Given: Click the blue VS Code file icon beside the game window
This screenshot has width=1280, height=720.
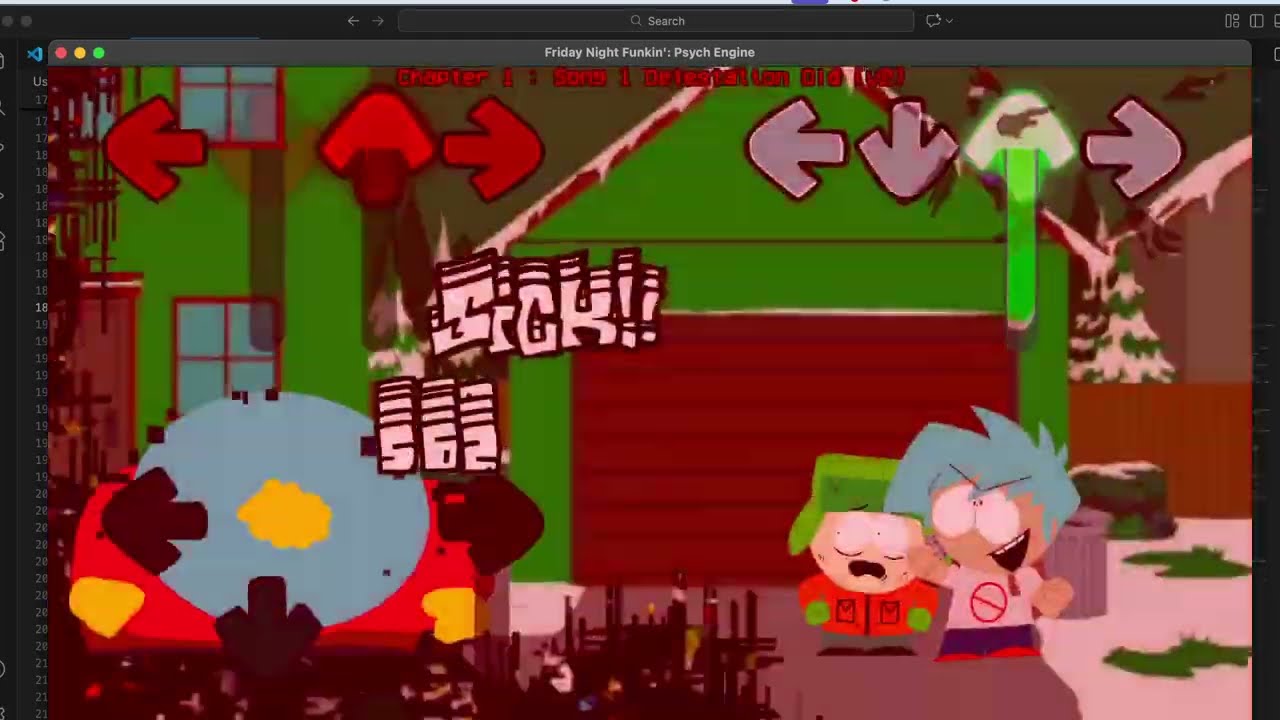Looking at the screenshot, I should (x=35, y=54).
